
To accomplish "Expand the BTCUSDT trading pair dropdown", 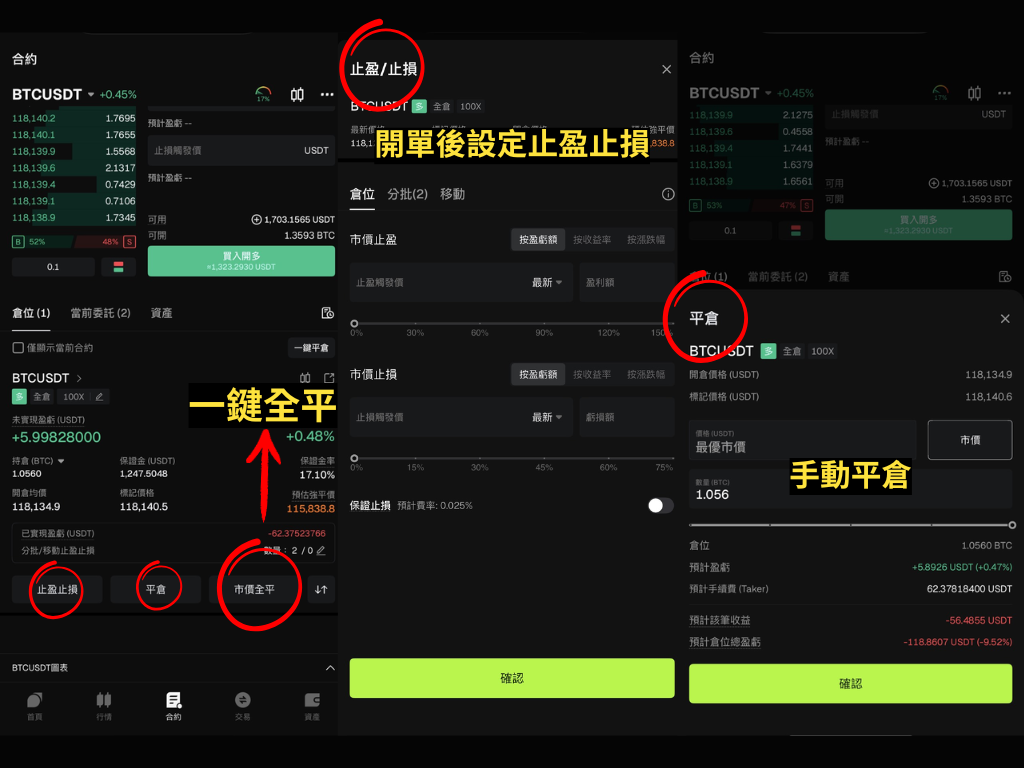I will (x=91, y=95).
